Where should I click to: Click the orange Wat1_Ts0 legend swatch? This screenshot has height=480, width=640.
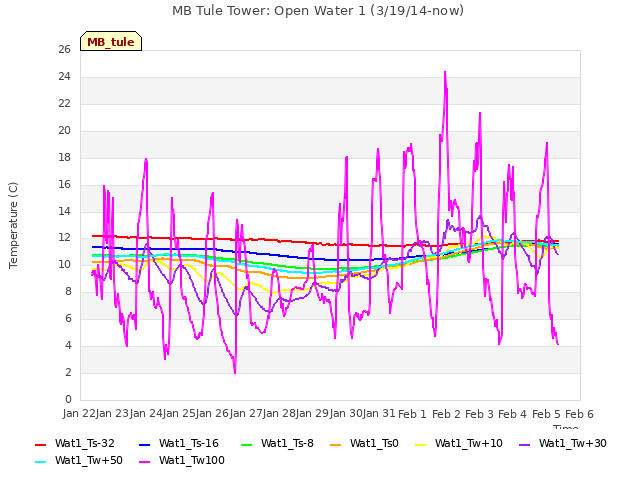tap(336, 444)
